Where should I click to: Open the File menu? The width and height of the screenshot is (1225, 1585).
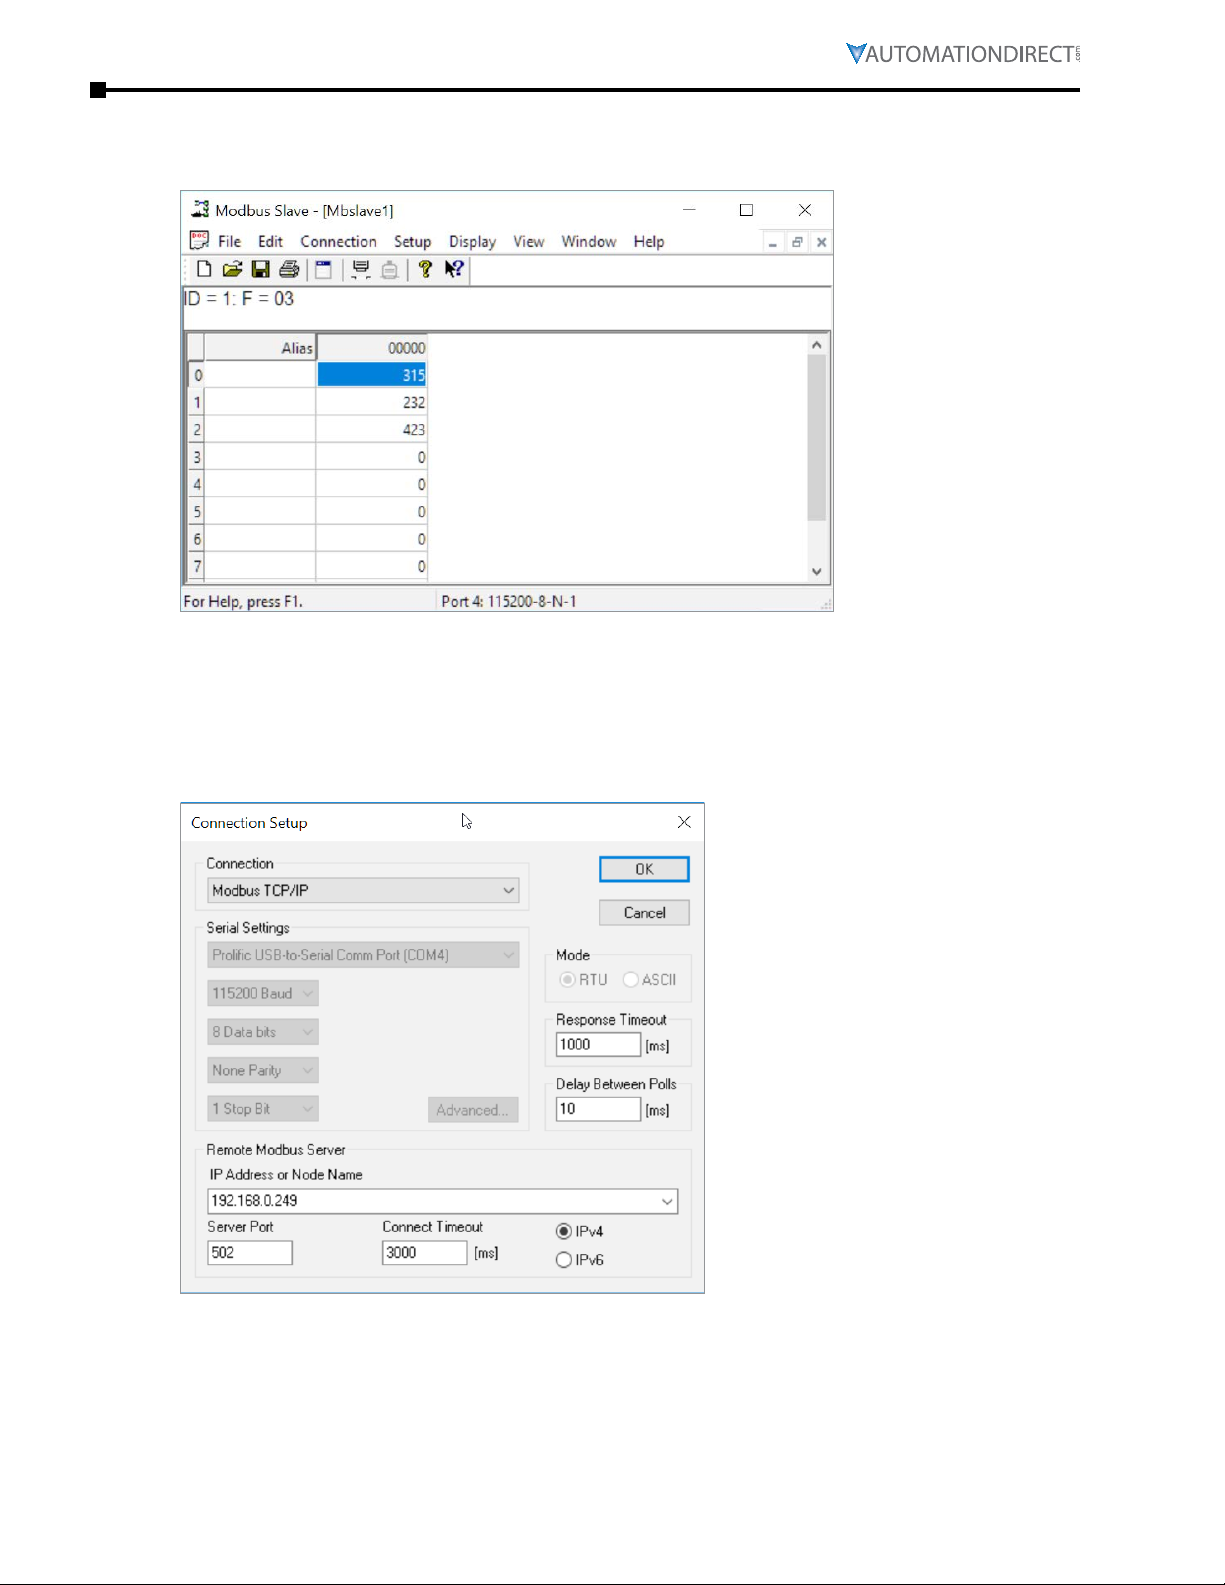[229, 242]
